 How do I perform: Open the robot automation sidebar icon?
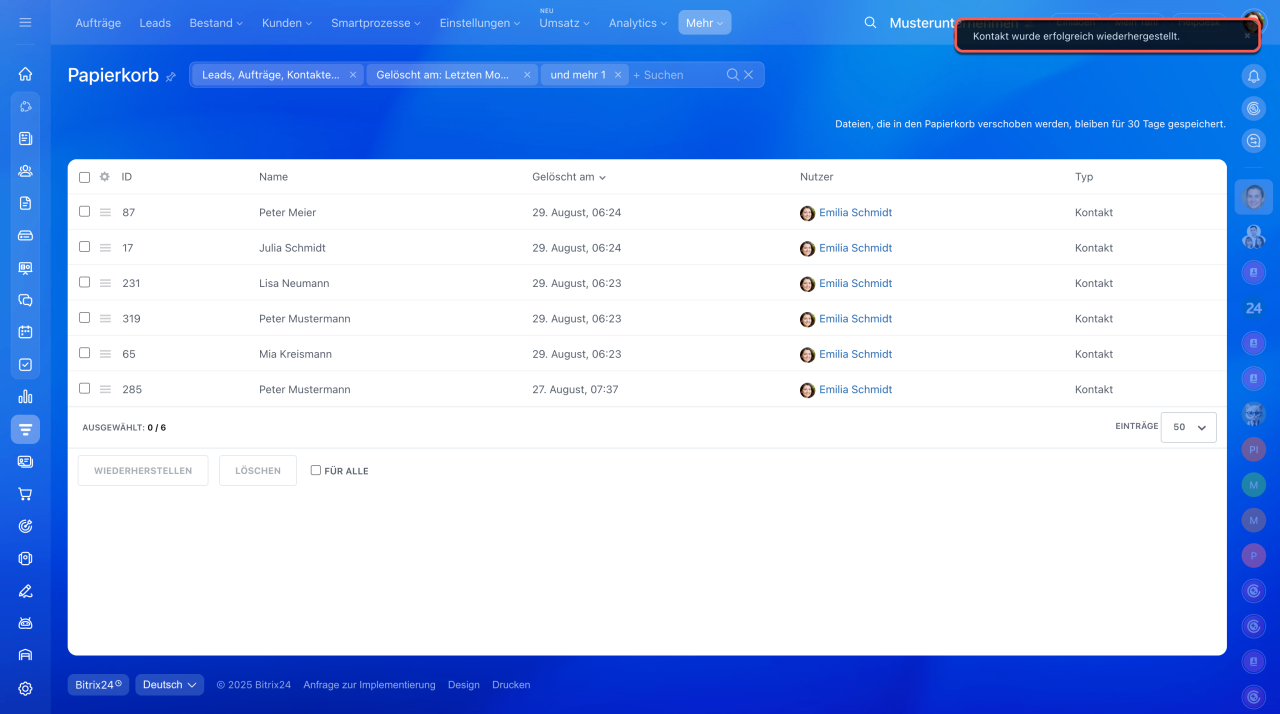(25, 623)
